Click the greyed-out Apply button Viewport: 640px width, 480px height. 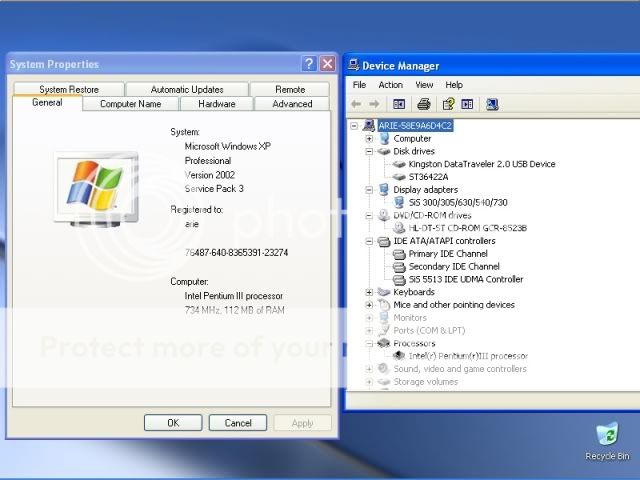302,423
